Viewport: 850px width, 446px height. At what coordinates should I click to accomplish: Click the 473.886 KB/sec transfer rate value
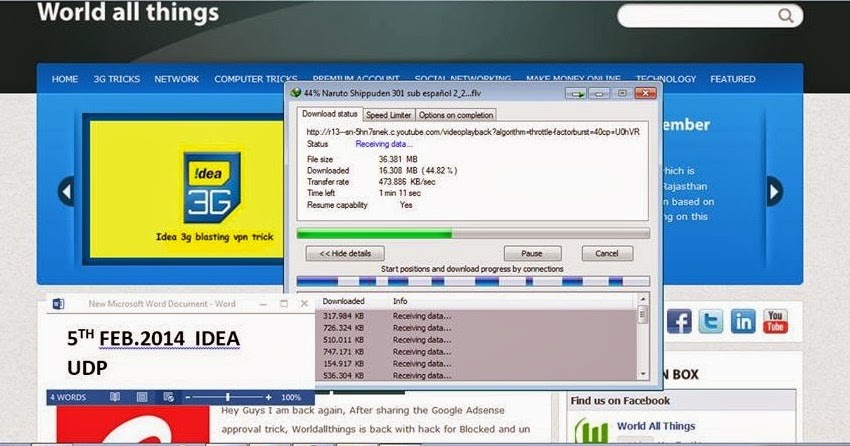coord(407,182)
